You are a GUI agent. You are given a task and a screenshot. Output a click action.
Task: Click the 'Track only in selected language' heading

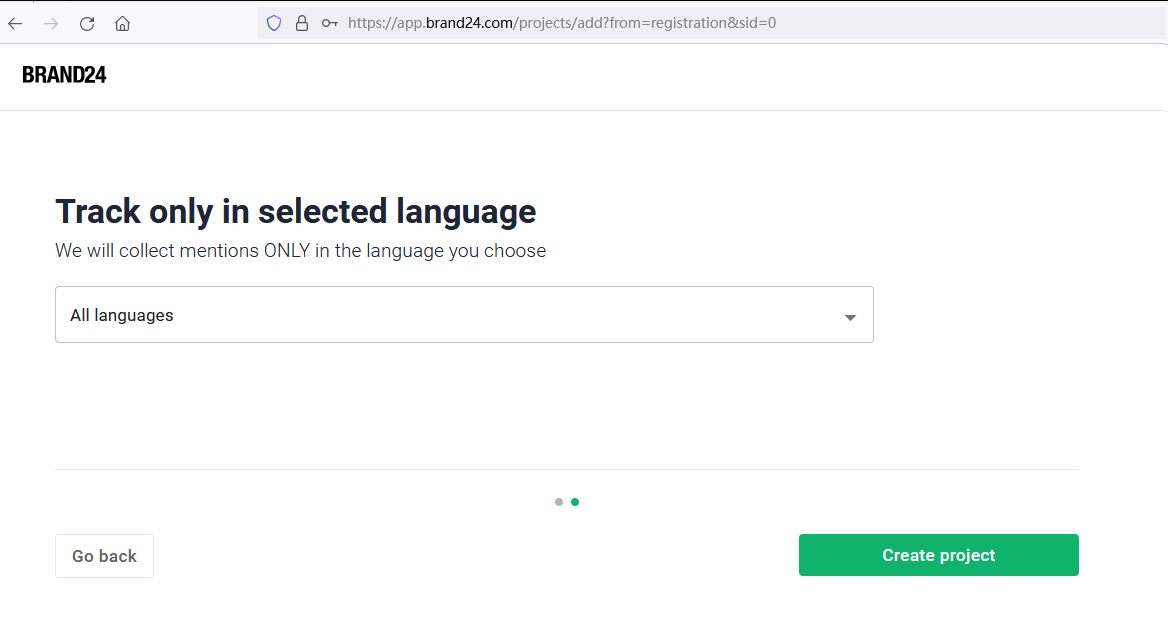pos(296,212)
